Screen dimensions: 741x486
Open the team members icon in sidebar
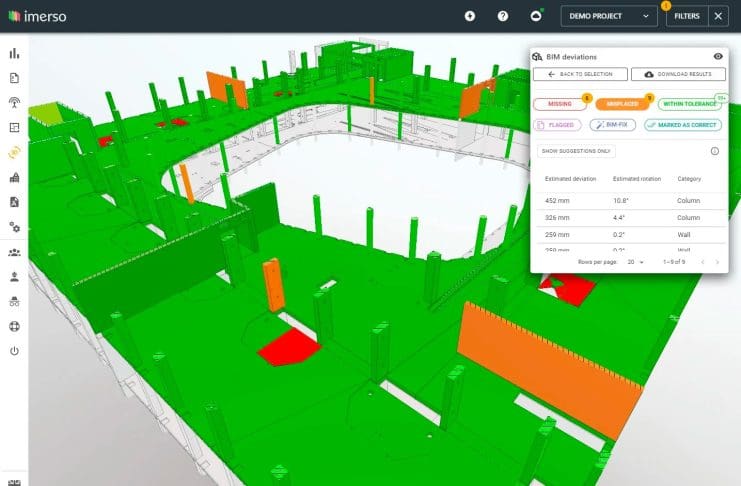click(14, 252)
